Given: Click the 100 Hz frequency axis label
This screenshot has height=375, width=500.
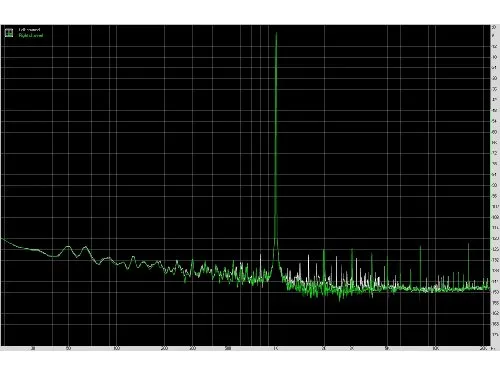Looking at the screenshot, I should (x=116, y=349).
